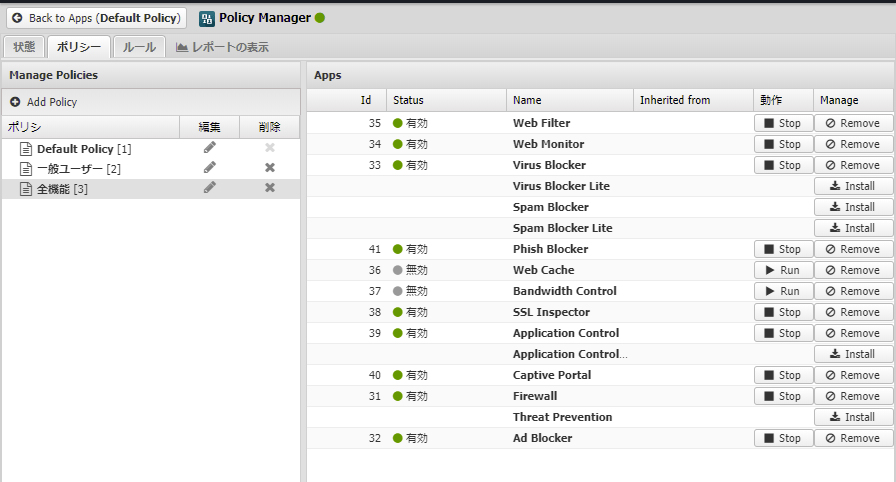This screenshot has width=896, height=482.
Task: Delete the 一般ユーザー policy with X icon
Action: [x=269, y=168]
